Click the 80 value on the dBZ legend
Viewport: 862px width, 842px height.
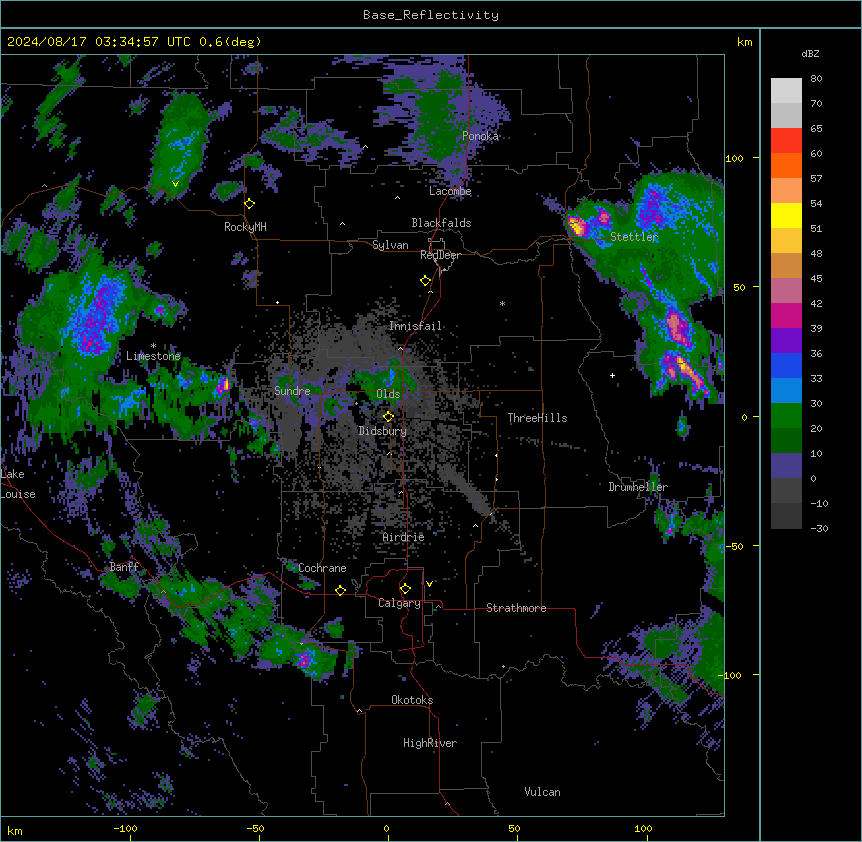tap(816, 79)
